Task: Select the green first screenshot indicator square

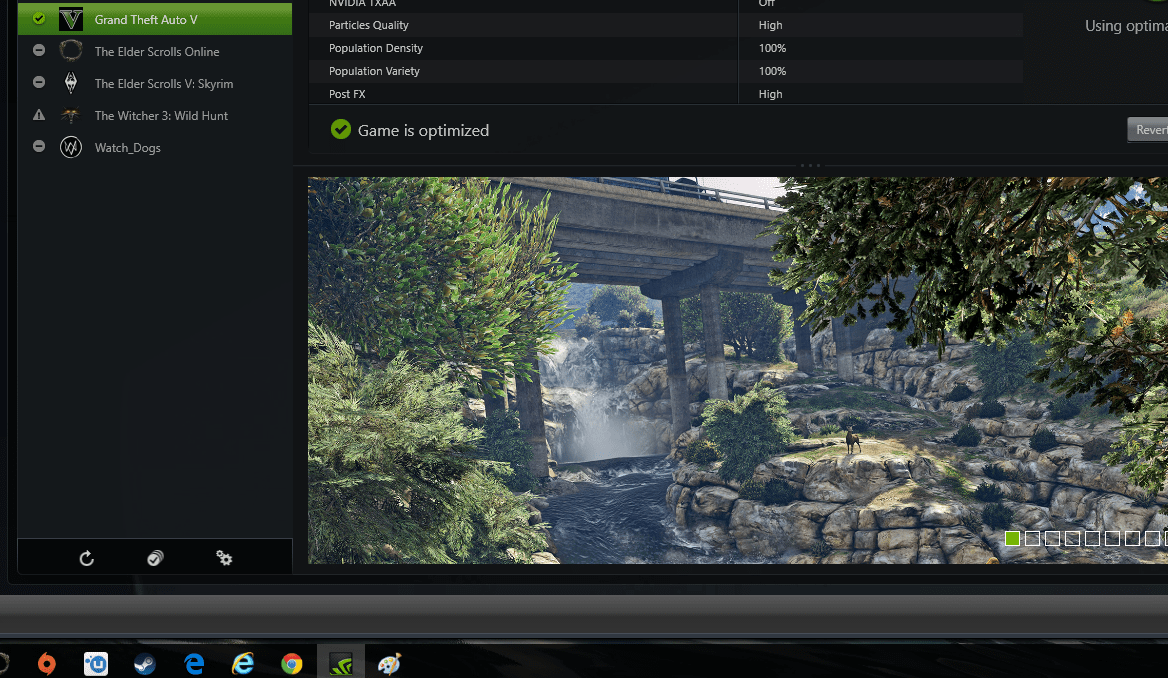Action: 1012,538
